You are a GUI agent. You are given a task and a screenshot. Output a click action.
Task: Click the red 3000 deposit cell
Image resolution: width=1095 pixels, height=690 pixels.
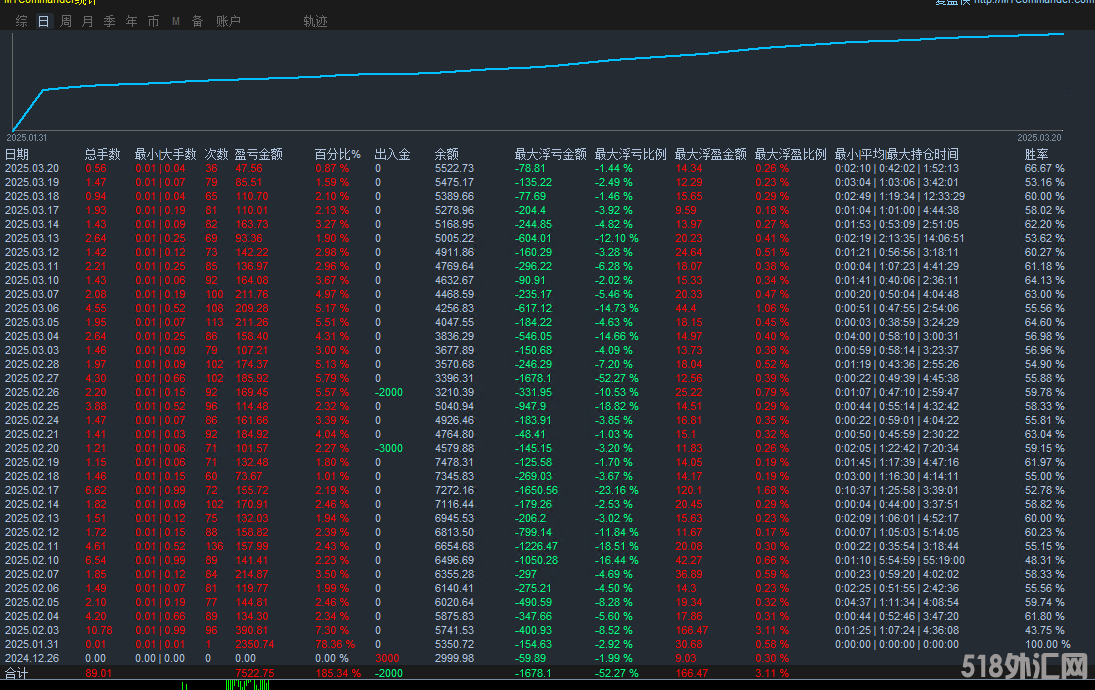[388, 658]
